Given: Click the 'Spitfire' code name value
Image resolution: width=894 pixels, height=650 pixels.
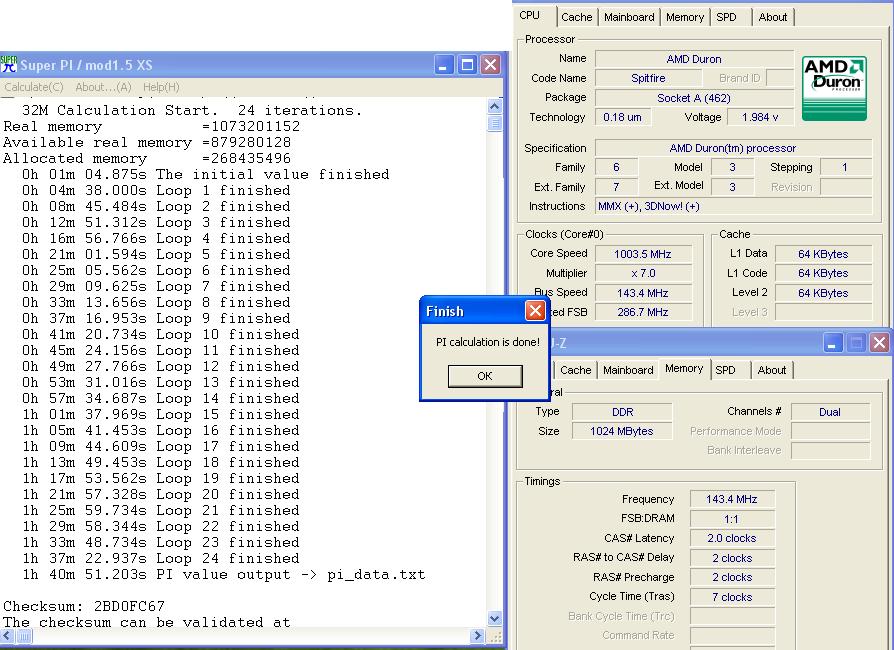Looking at the screenshot, I should pyautogui.click(x=648, y=78).
